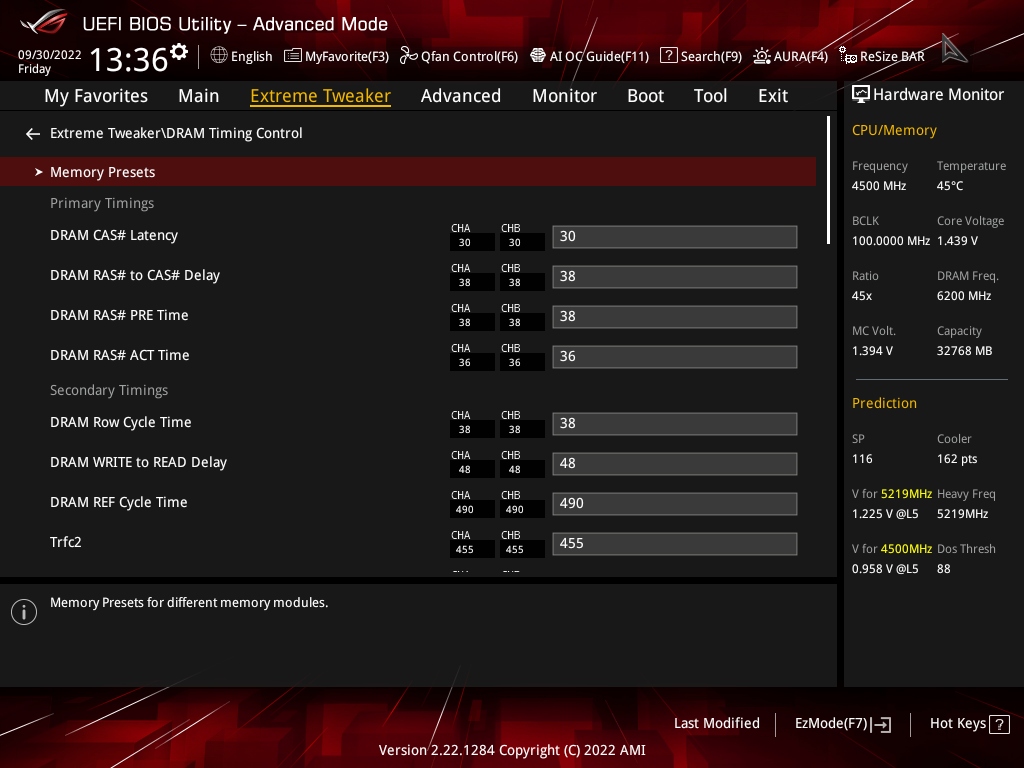Open the Boot tab
The width and height of the screenshot is (1024, 768).
pyautogui.click(x=645, y=96)
